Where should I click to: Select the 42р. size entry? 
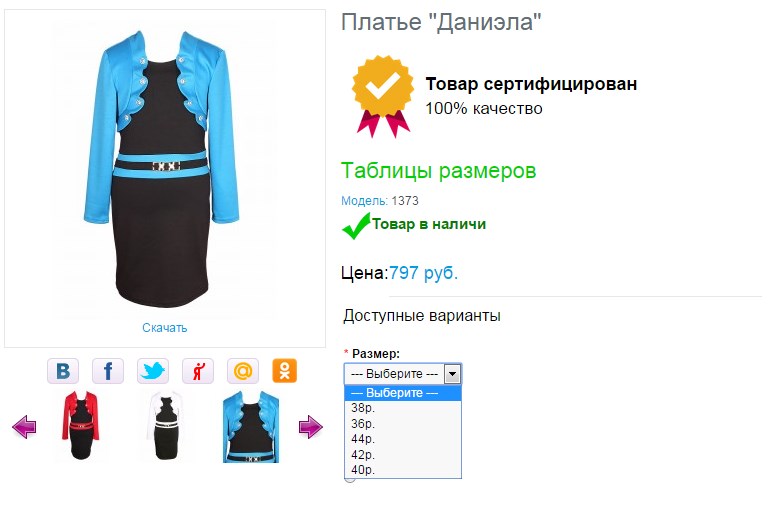click(x=402, y=454)
